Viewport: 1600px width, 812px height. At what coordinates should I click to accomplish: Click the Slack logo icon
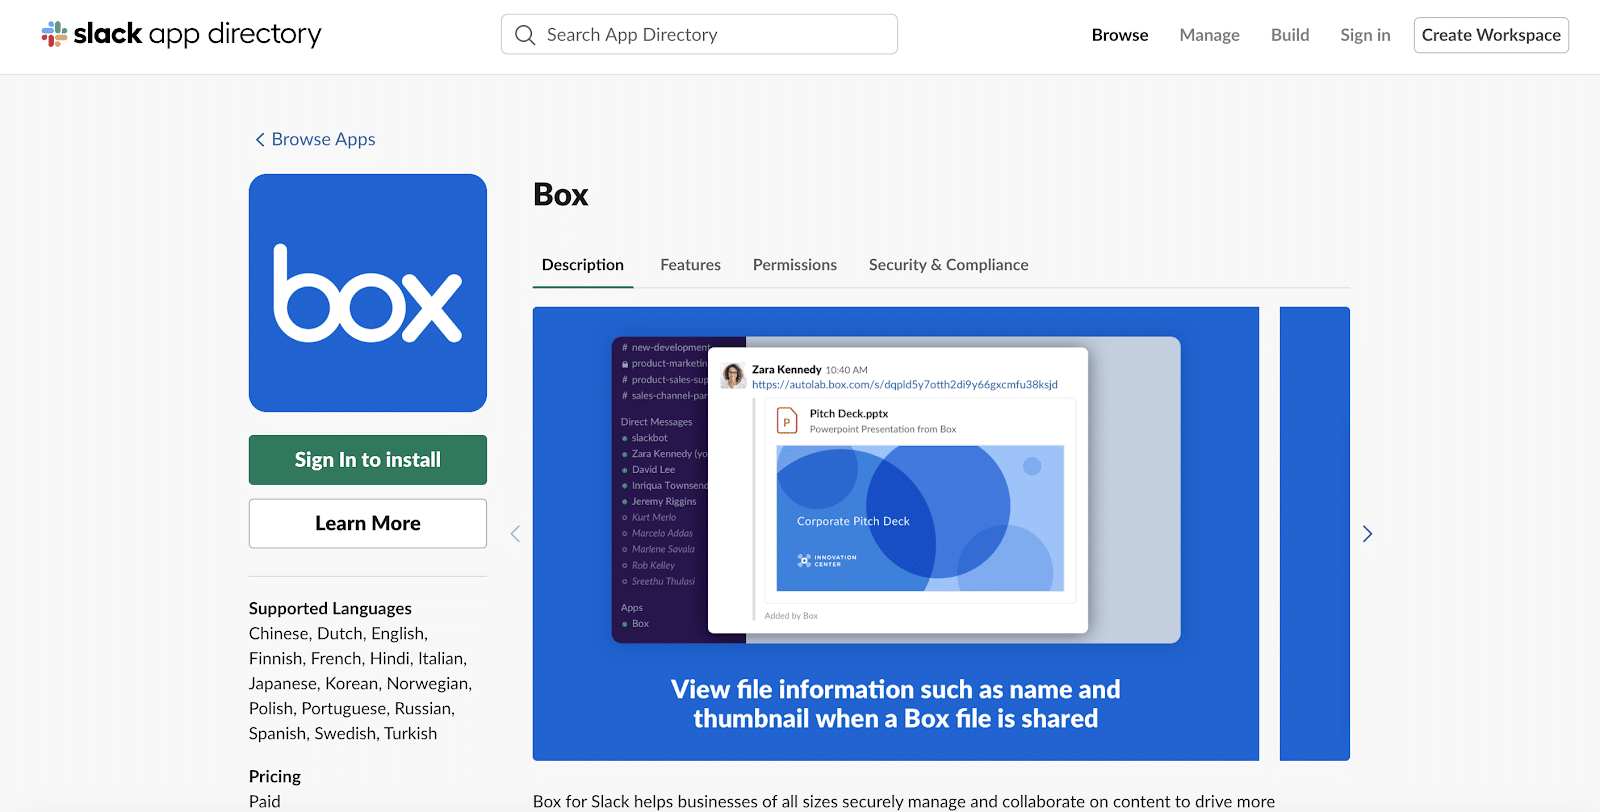[54, 34]
